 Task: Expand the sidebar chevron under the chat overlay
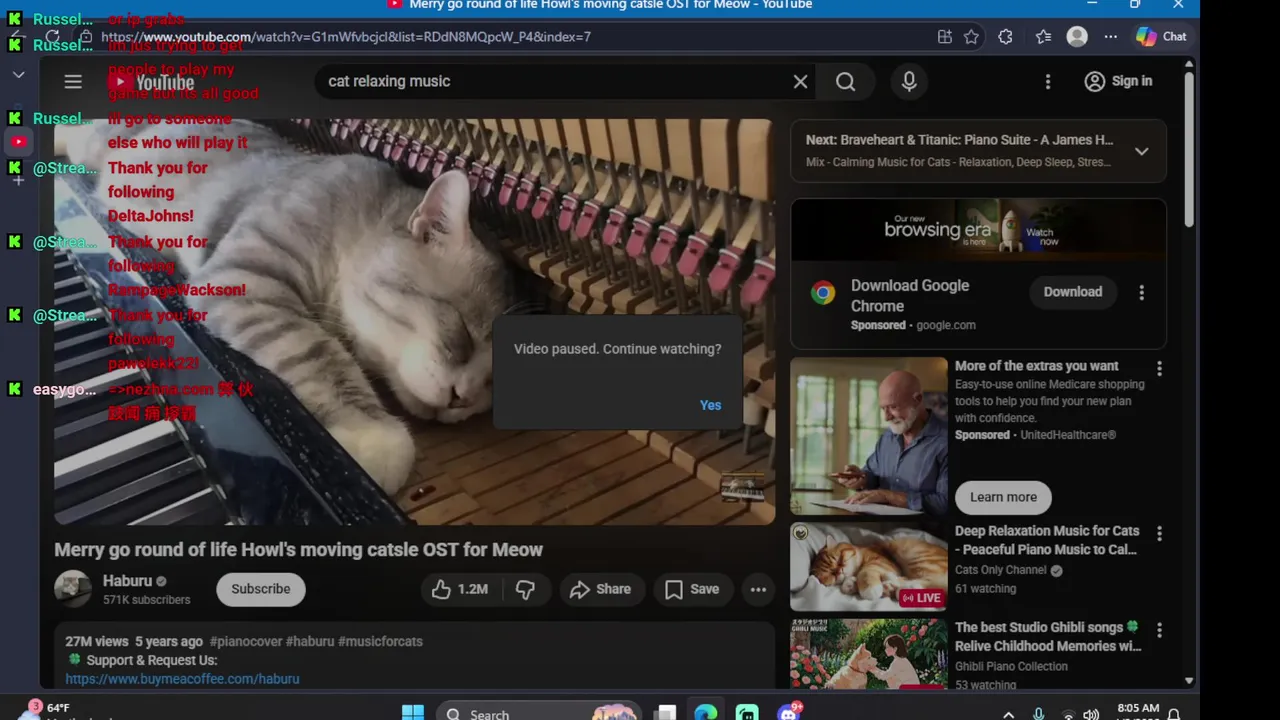18,75
